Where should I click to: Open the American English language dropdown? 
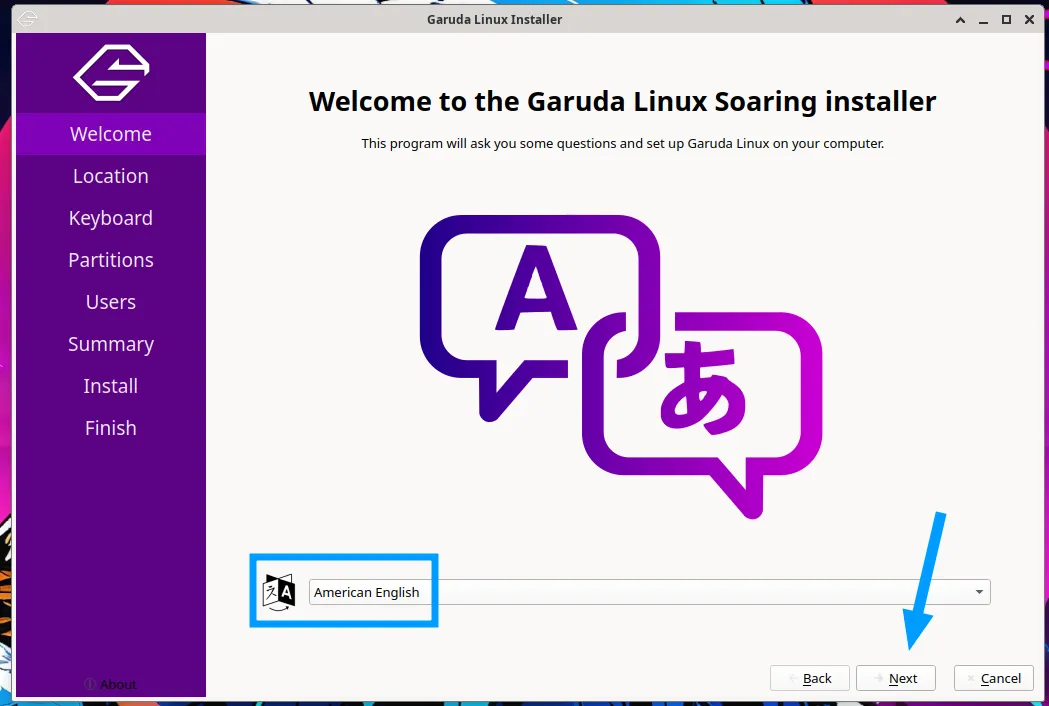pos(649,592)
